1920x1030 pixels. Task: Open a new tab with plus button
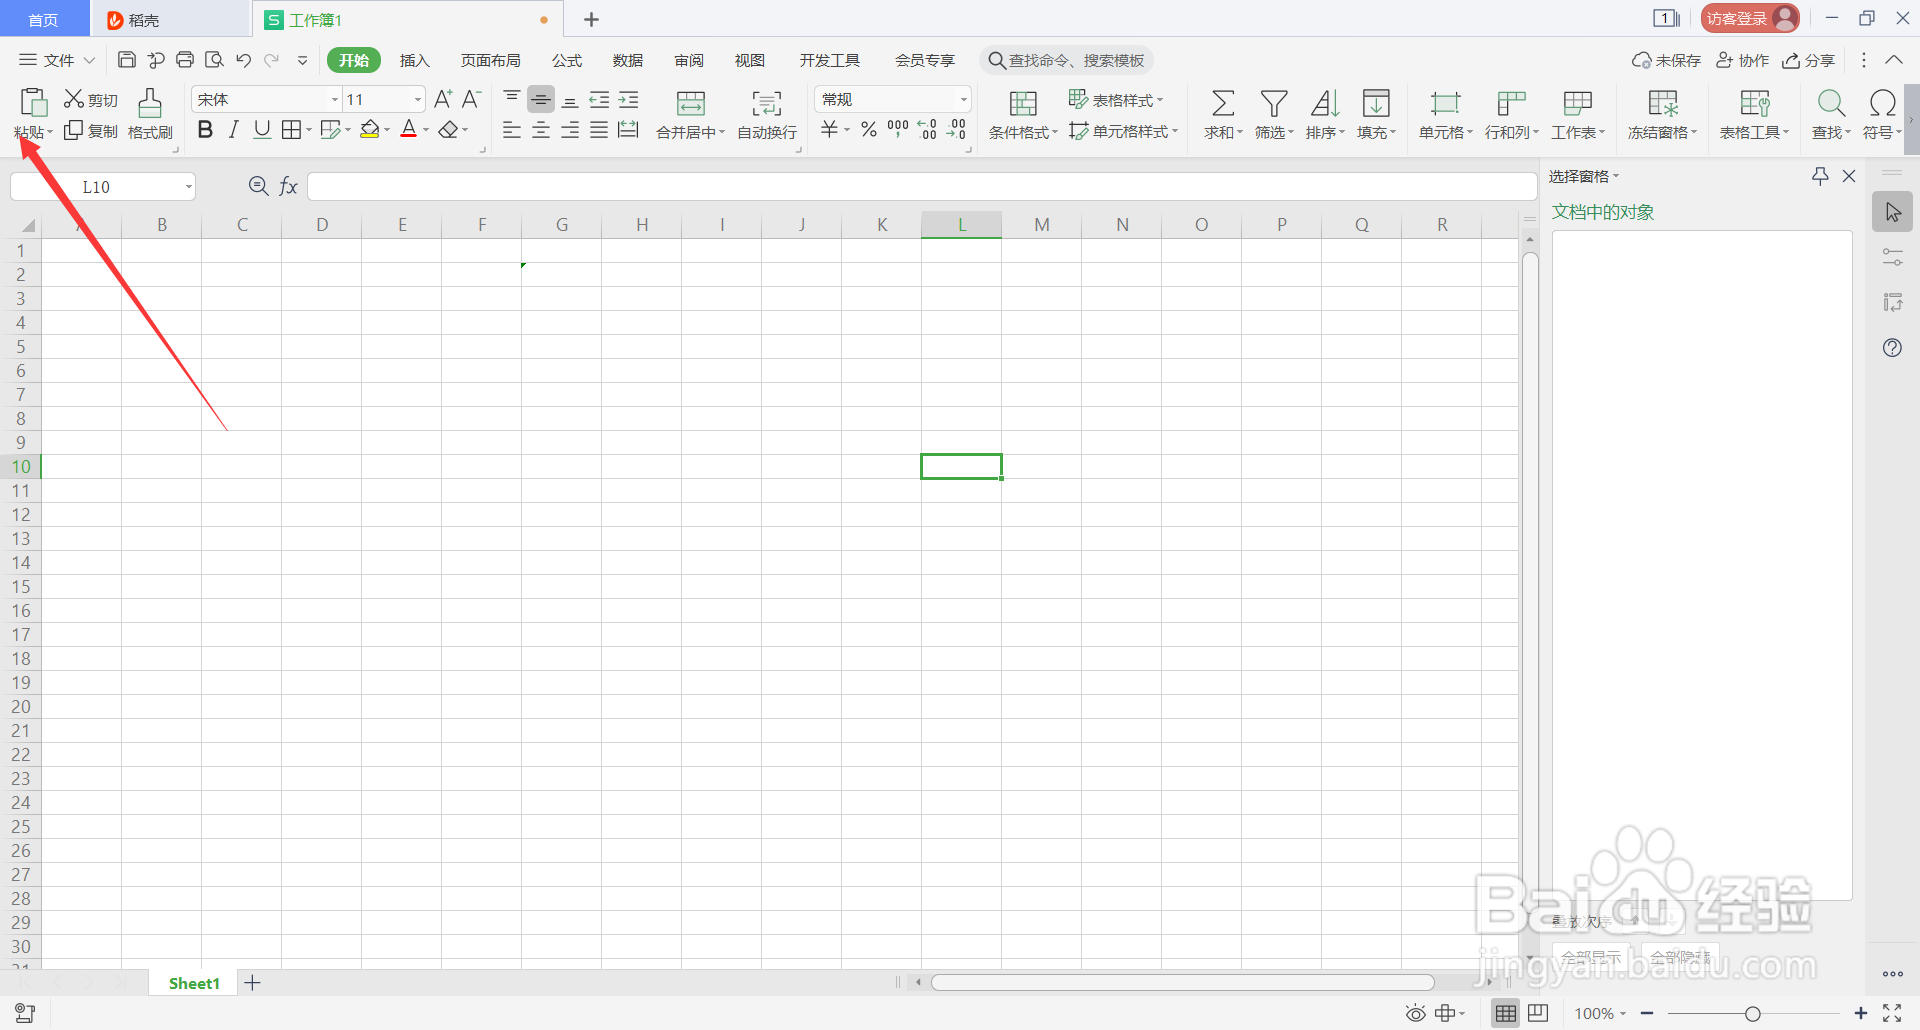[591, 19]
